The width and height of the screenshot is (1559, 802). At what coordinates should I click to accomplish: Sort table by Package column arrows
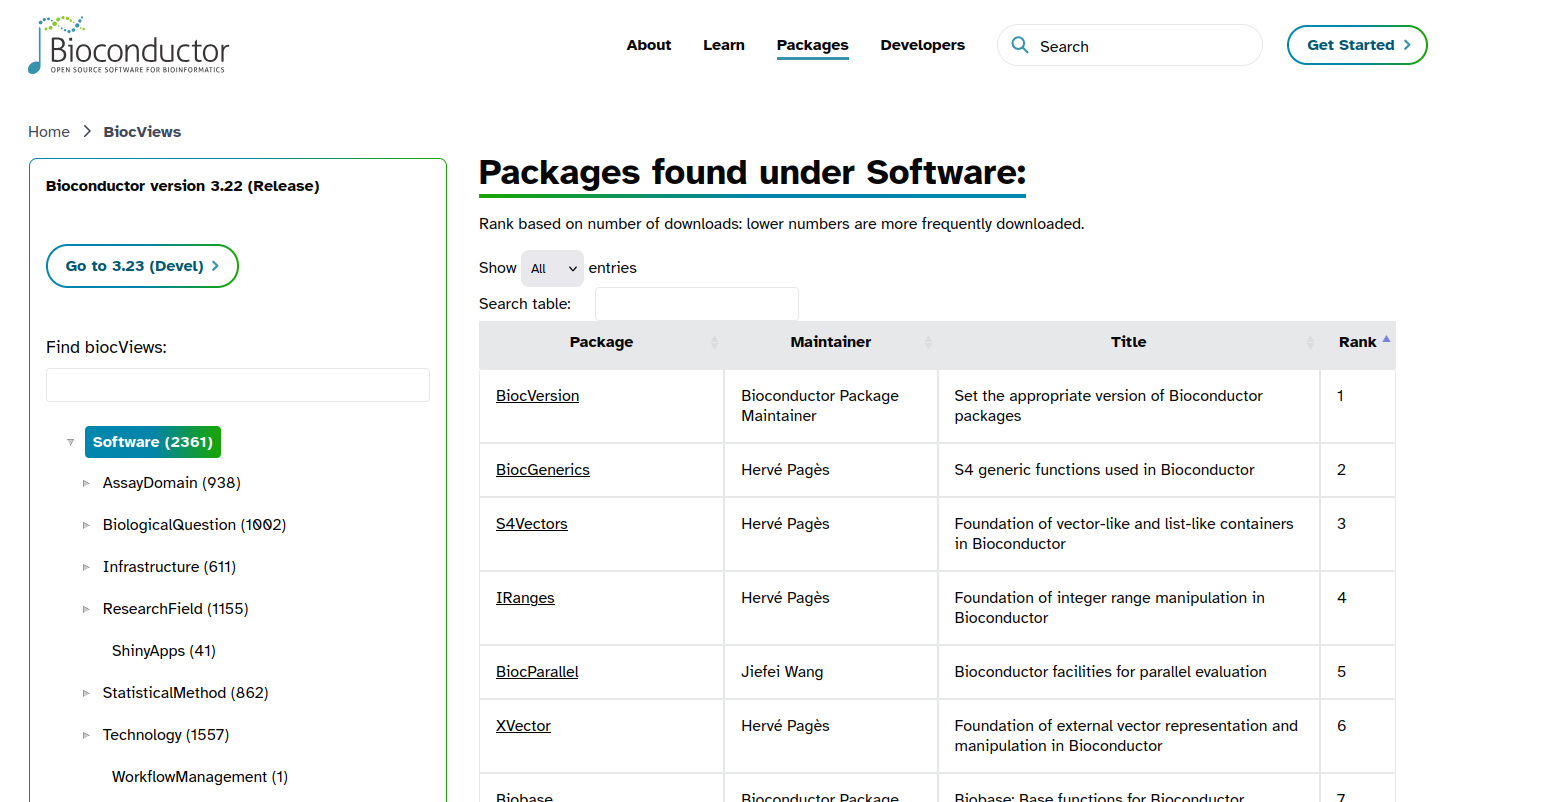tap(714, 342)
